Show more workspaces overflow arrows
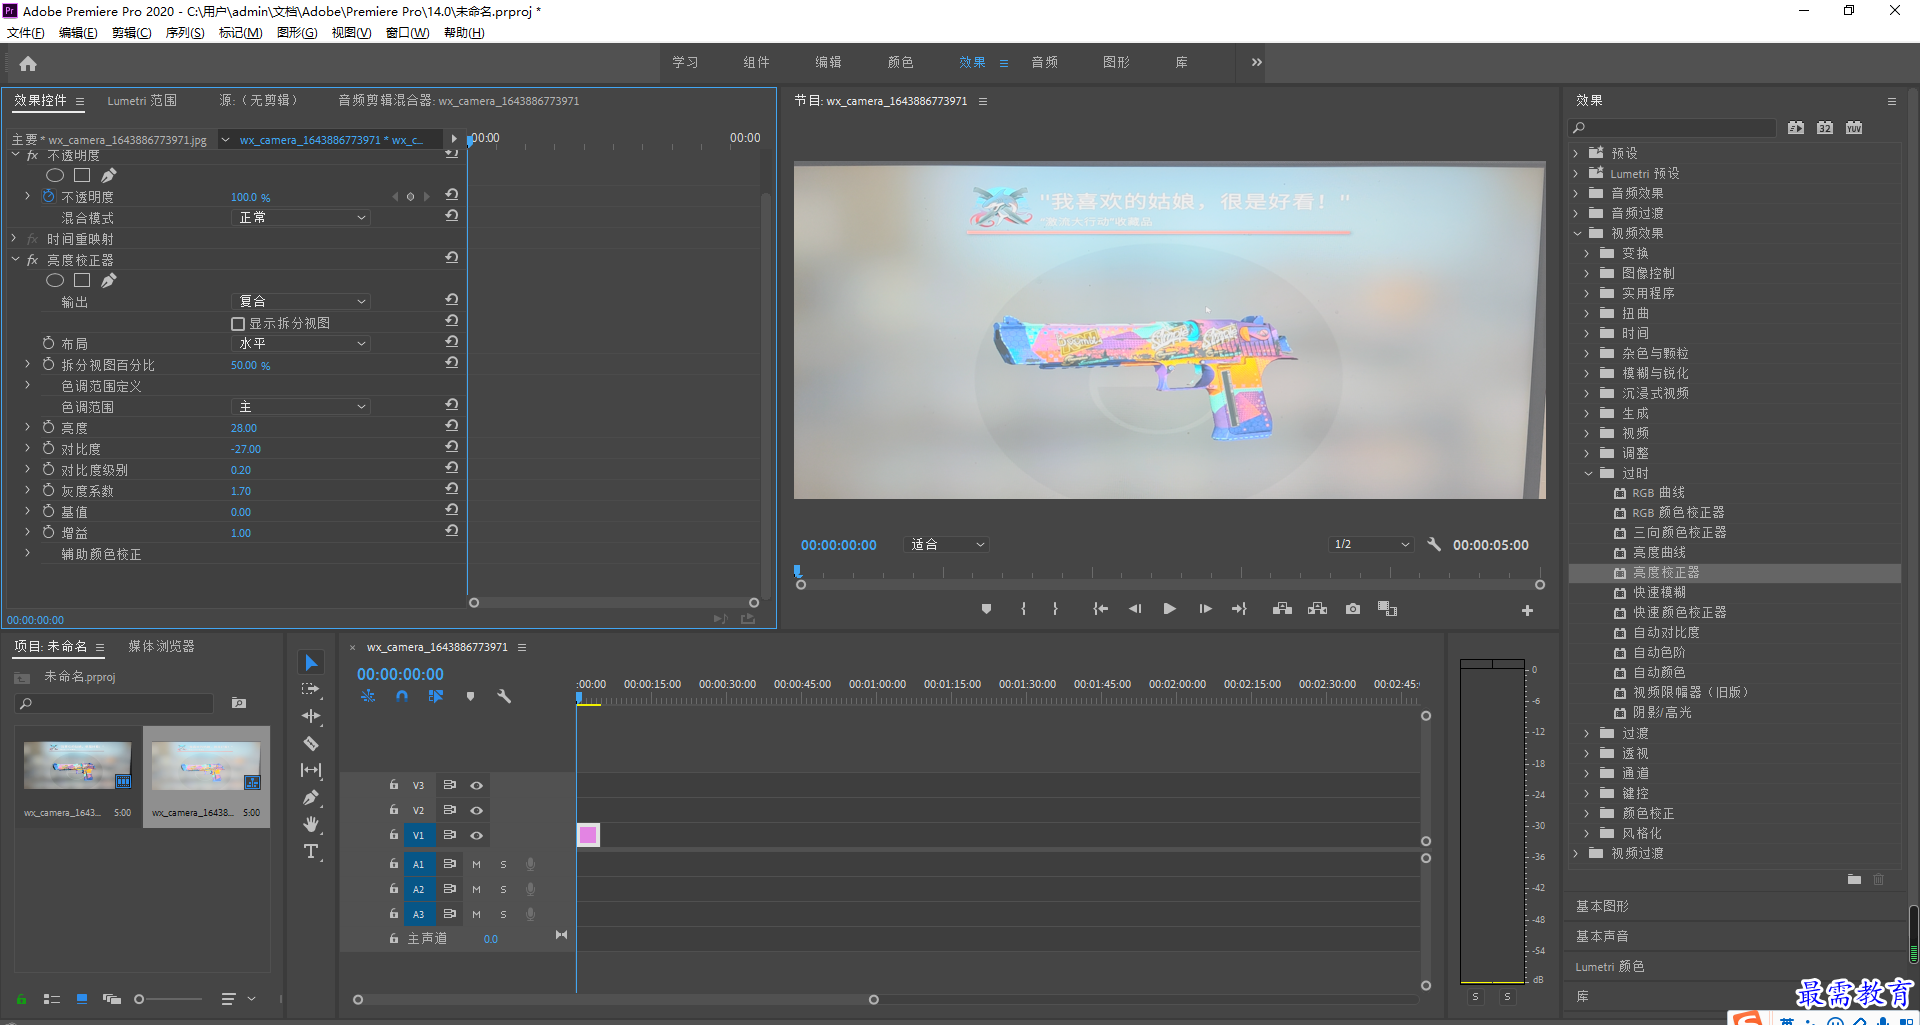The height and width of the screenshot is (1025, 1920). point(1256,62)
